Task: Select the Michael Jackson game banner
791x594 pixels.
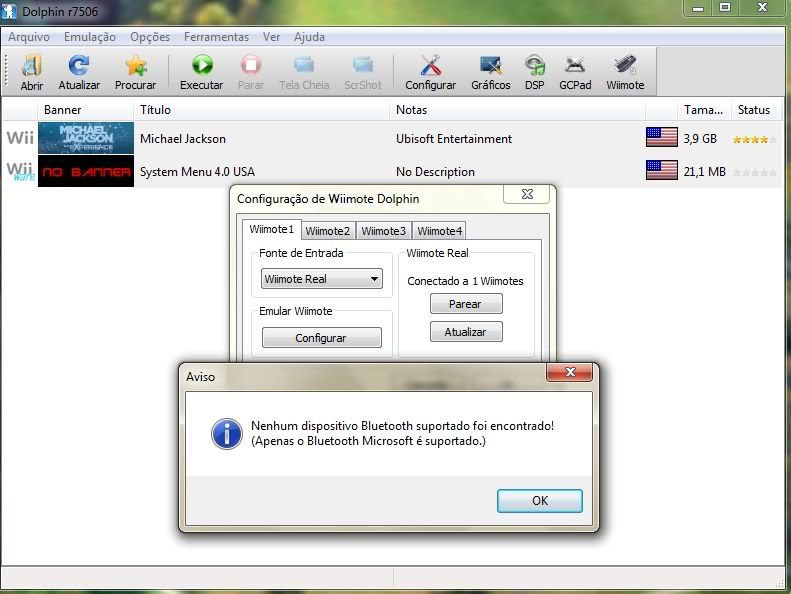Action: (85, 138)
